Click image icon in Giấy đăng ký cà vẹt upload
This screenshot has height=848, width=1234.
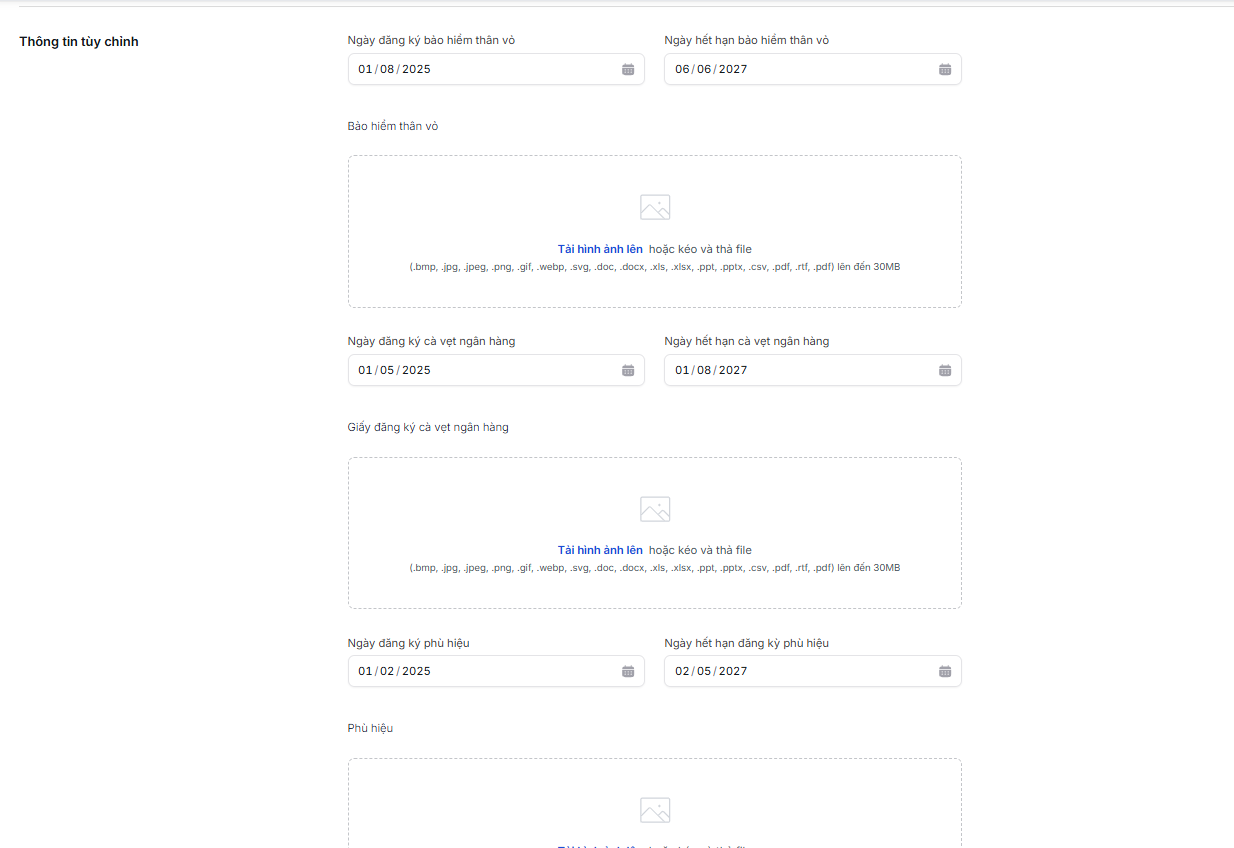pyautogui.click(x=655, y=509)
